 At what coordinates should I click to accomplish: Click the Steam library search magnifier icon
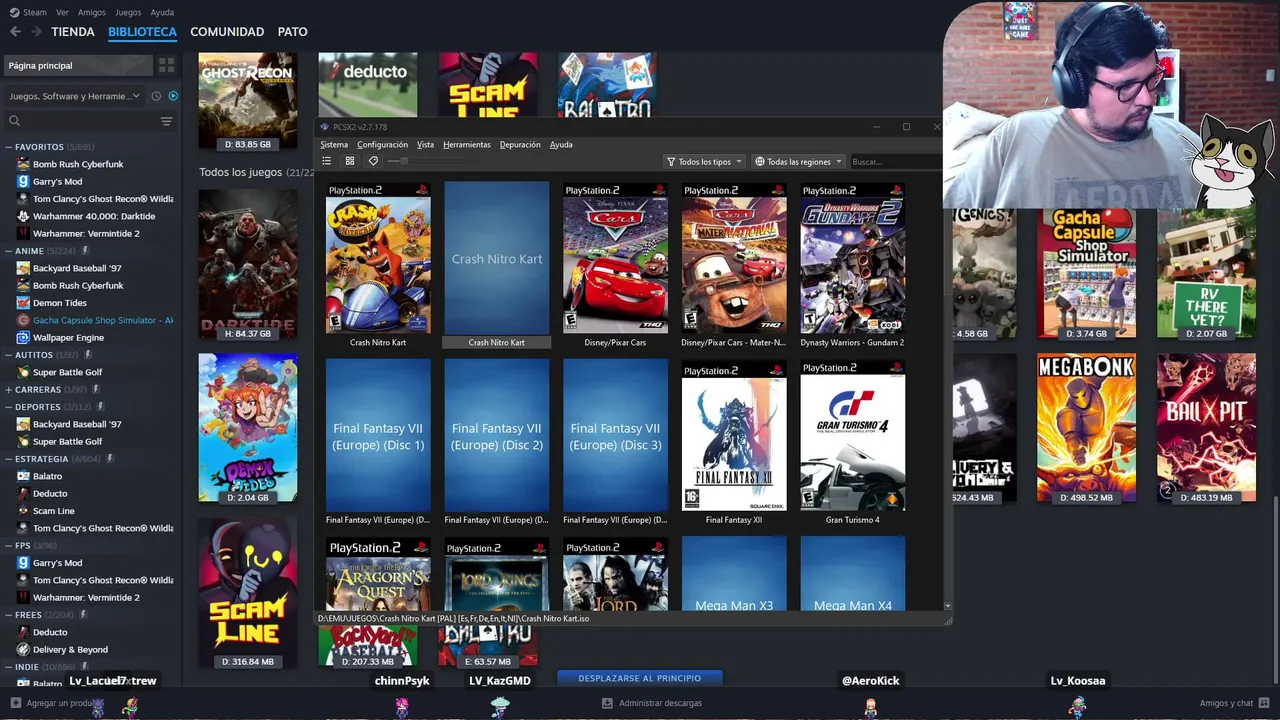14,121
